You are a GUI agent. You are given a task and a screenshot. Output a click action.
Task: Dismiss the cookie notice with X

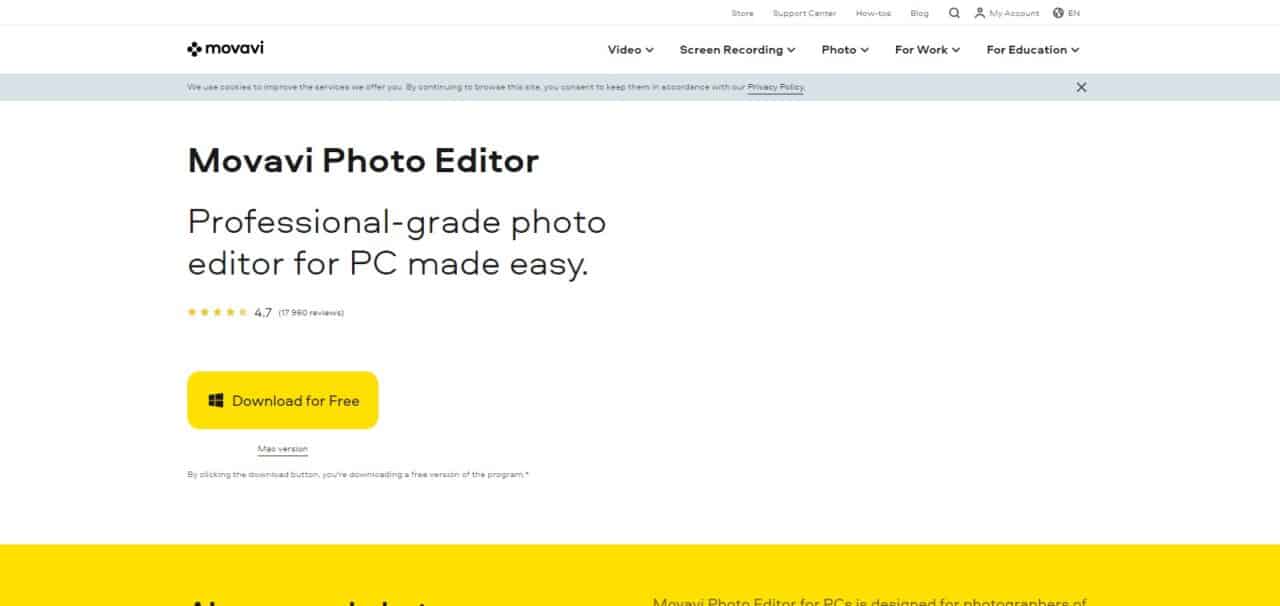pos(1081,87)
